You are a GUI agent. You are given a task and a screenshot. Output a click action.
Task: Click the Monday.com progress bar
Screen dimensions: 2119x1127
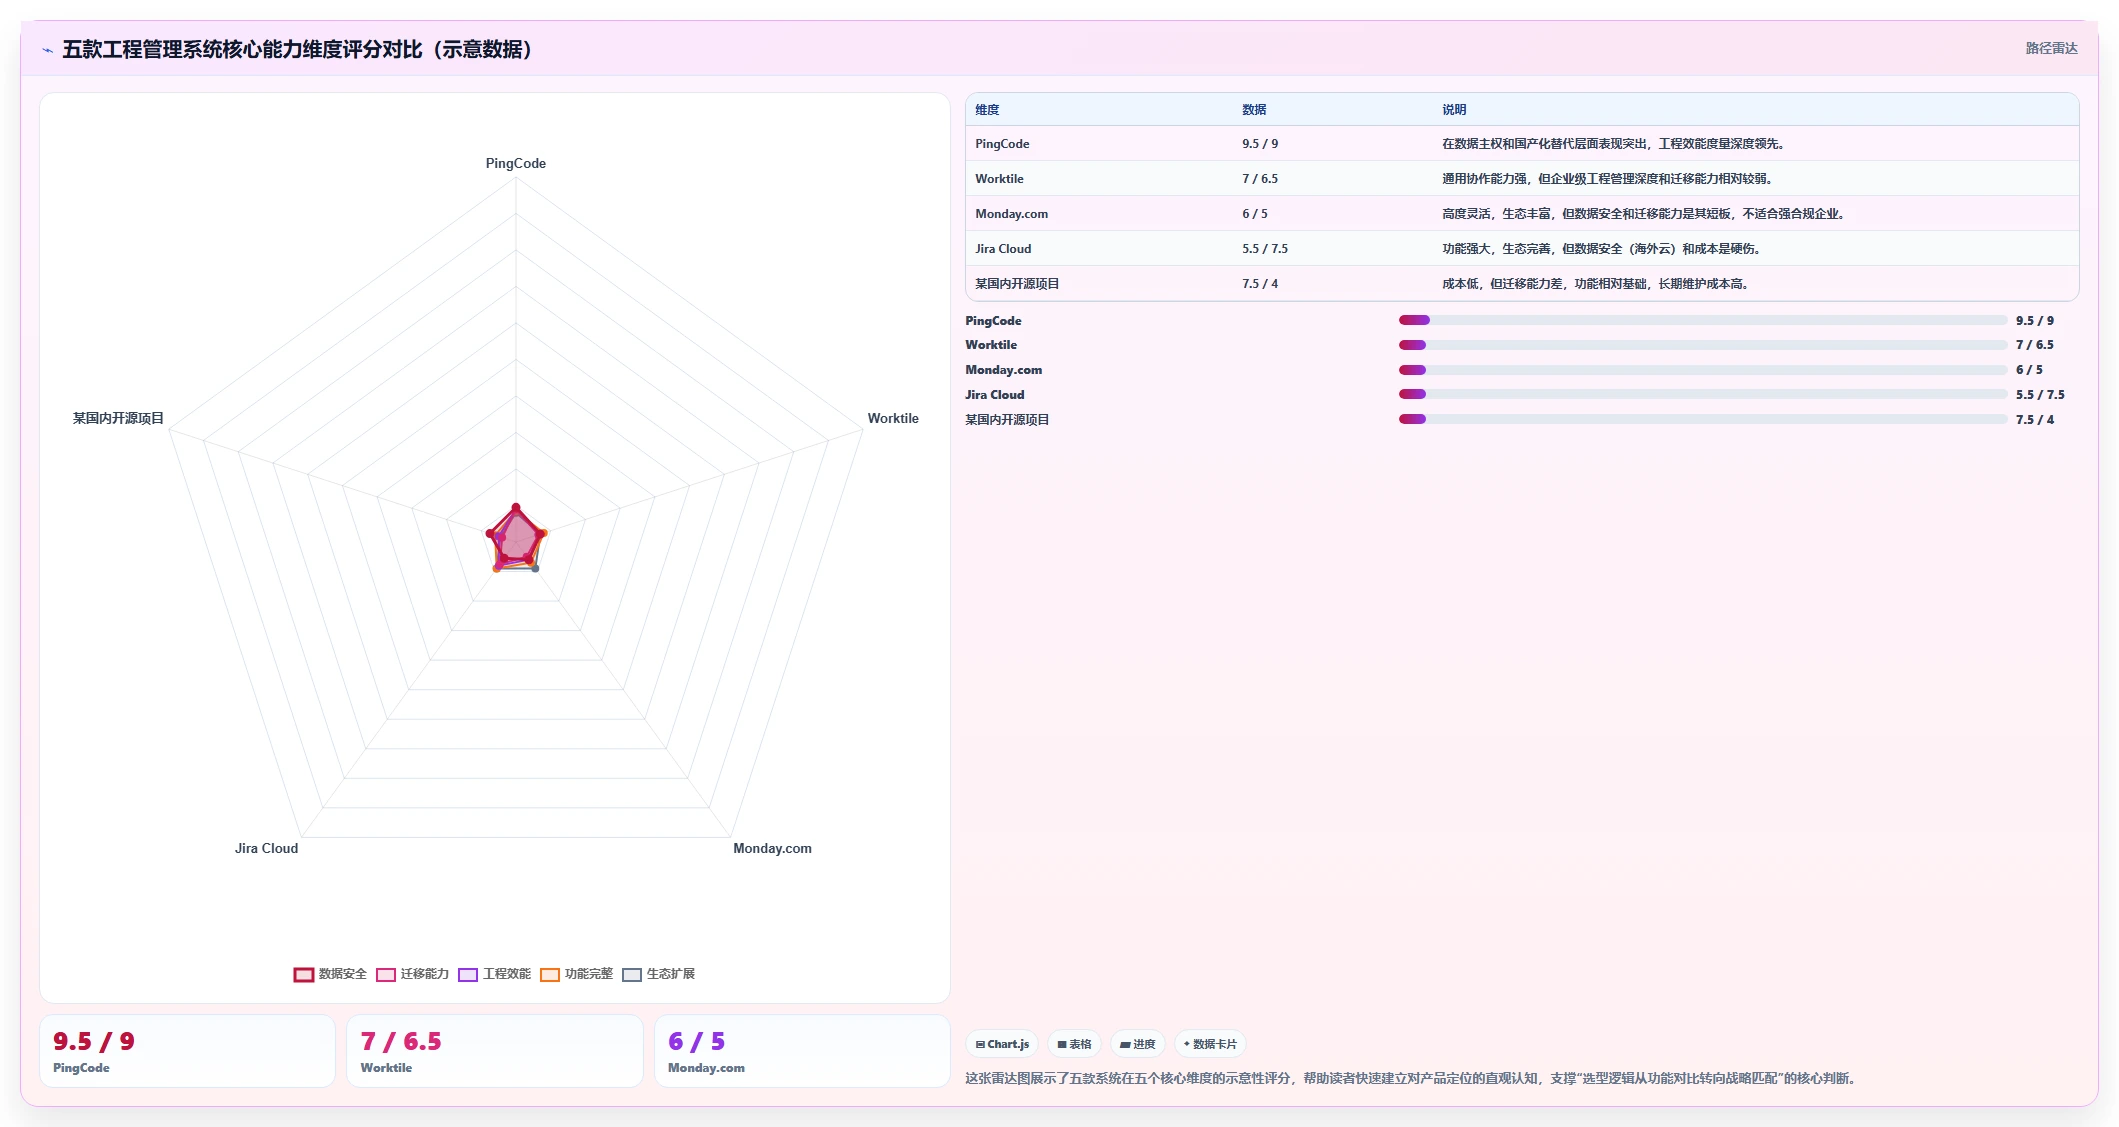pyautogui.click(x=1703, y=370)
